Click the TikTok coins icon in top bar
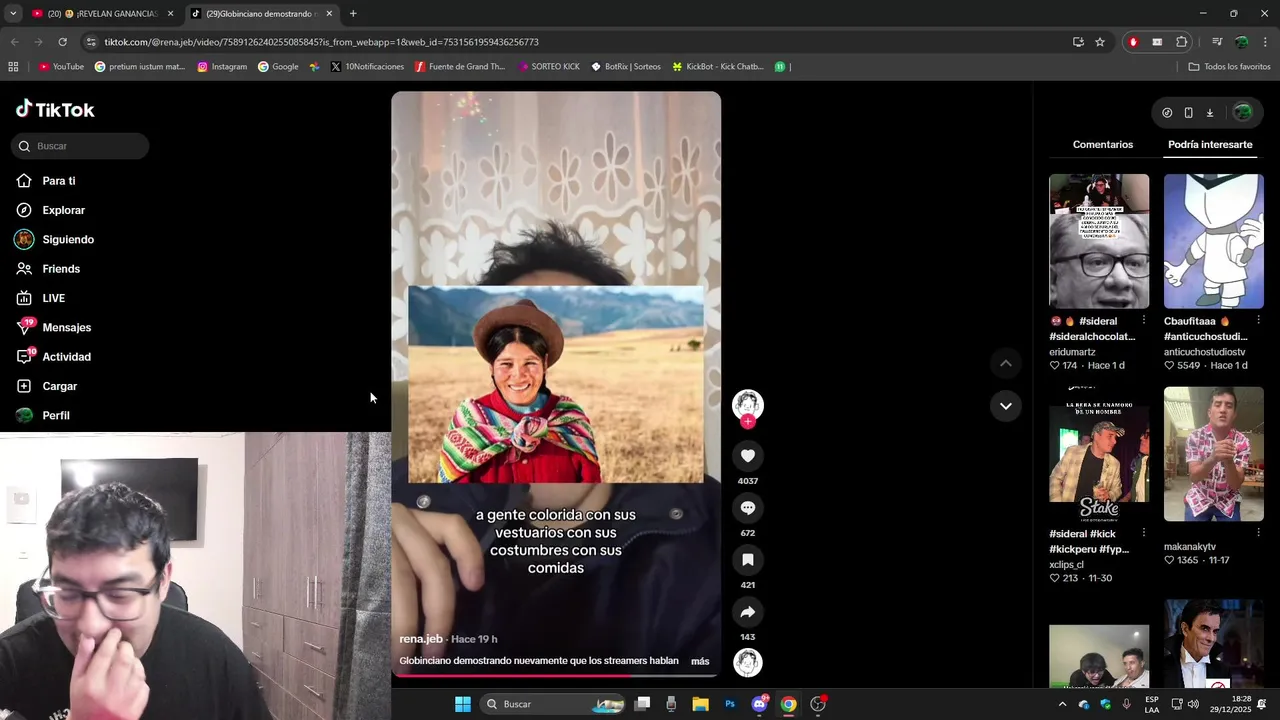 point(1167,113)
